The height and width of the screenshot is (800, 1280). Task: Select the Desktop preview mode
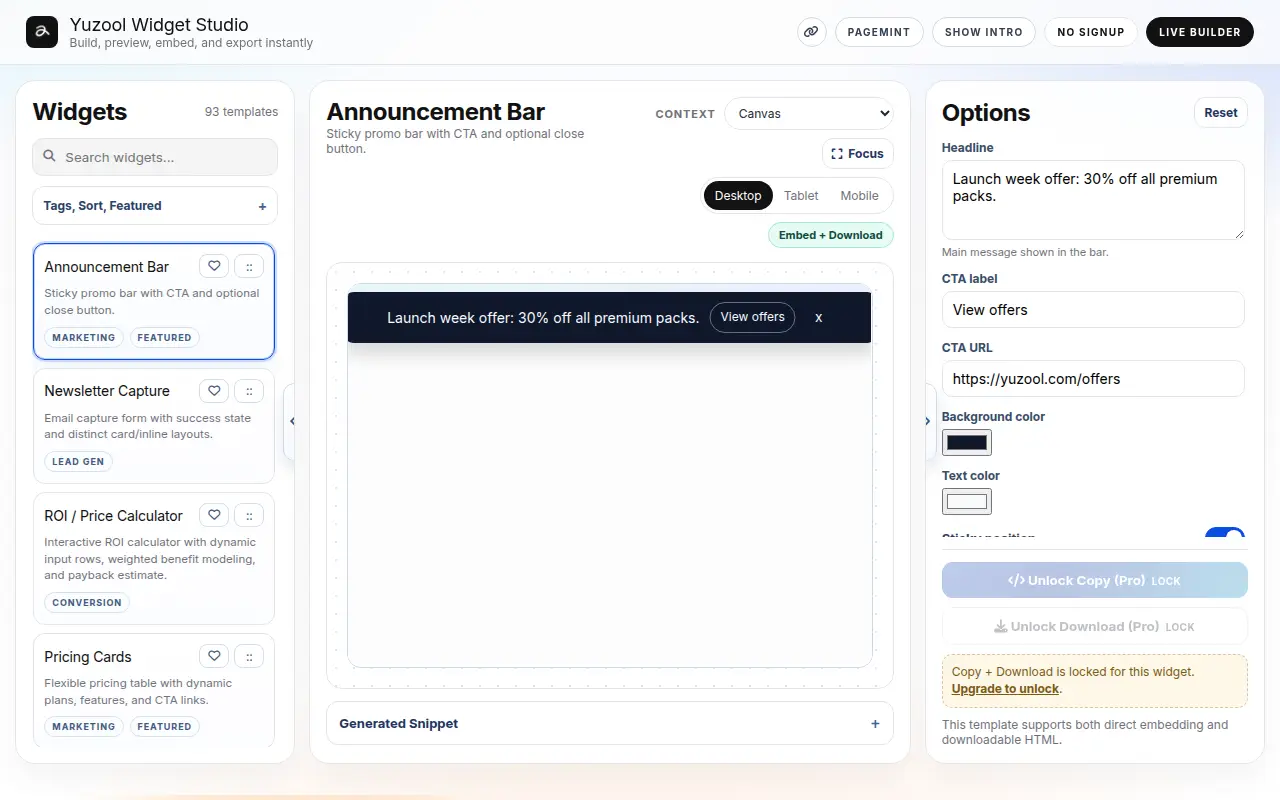point(738,196)
